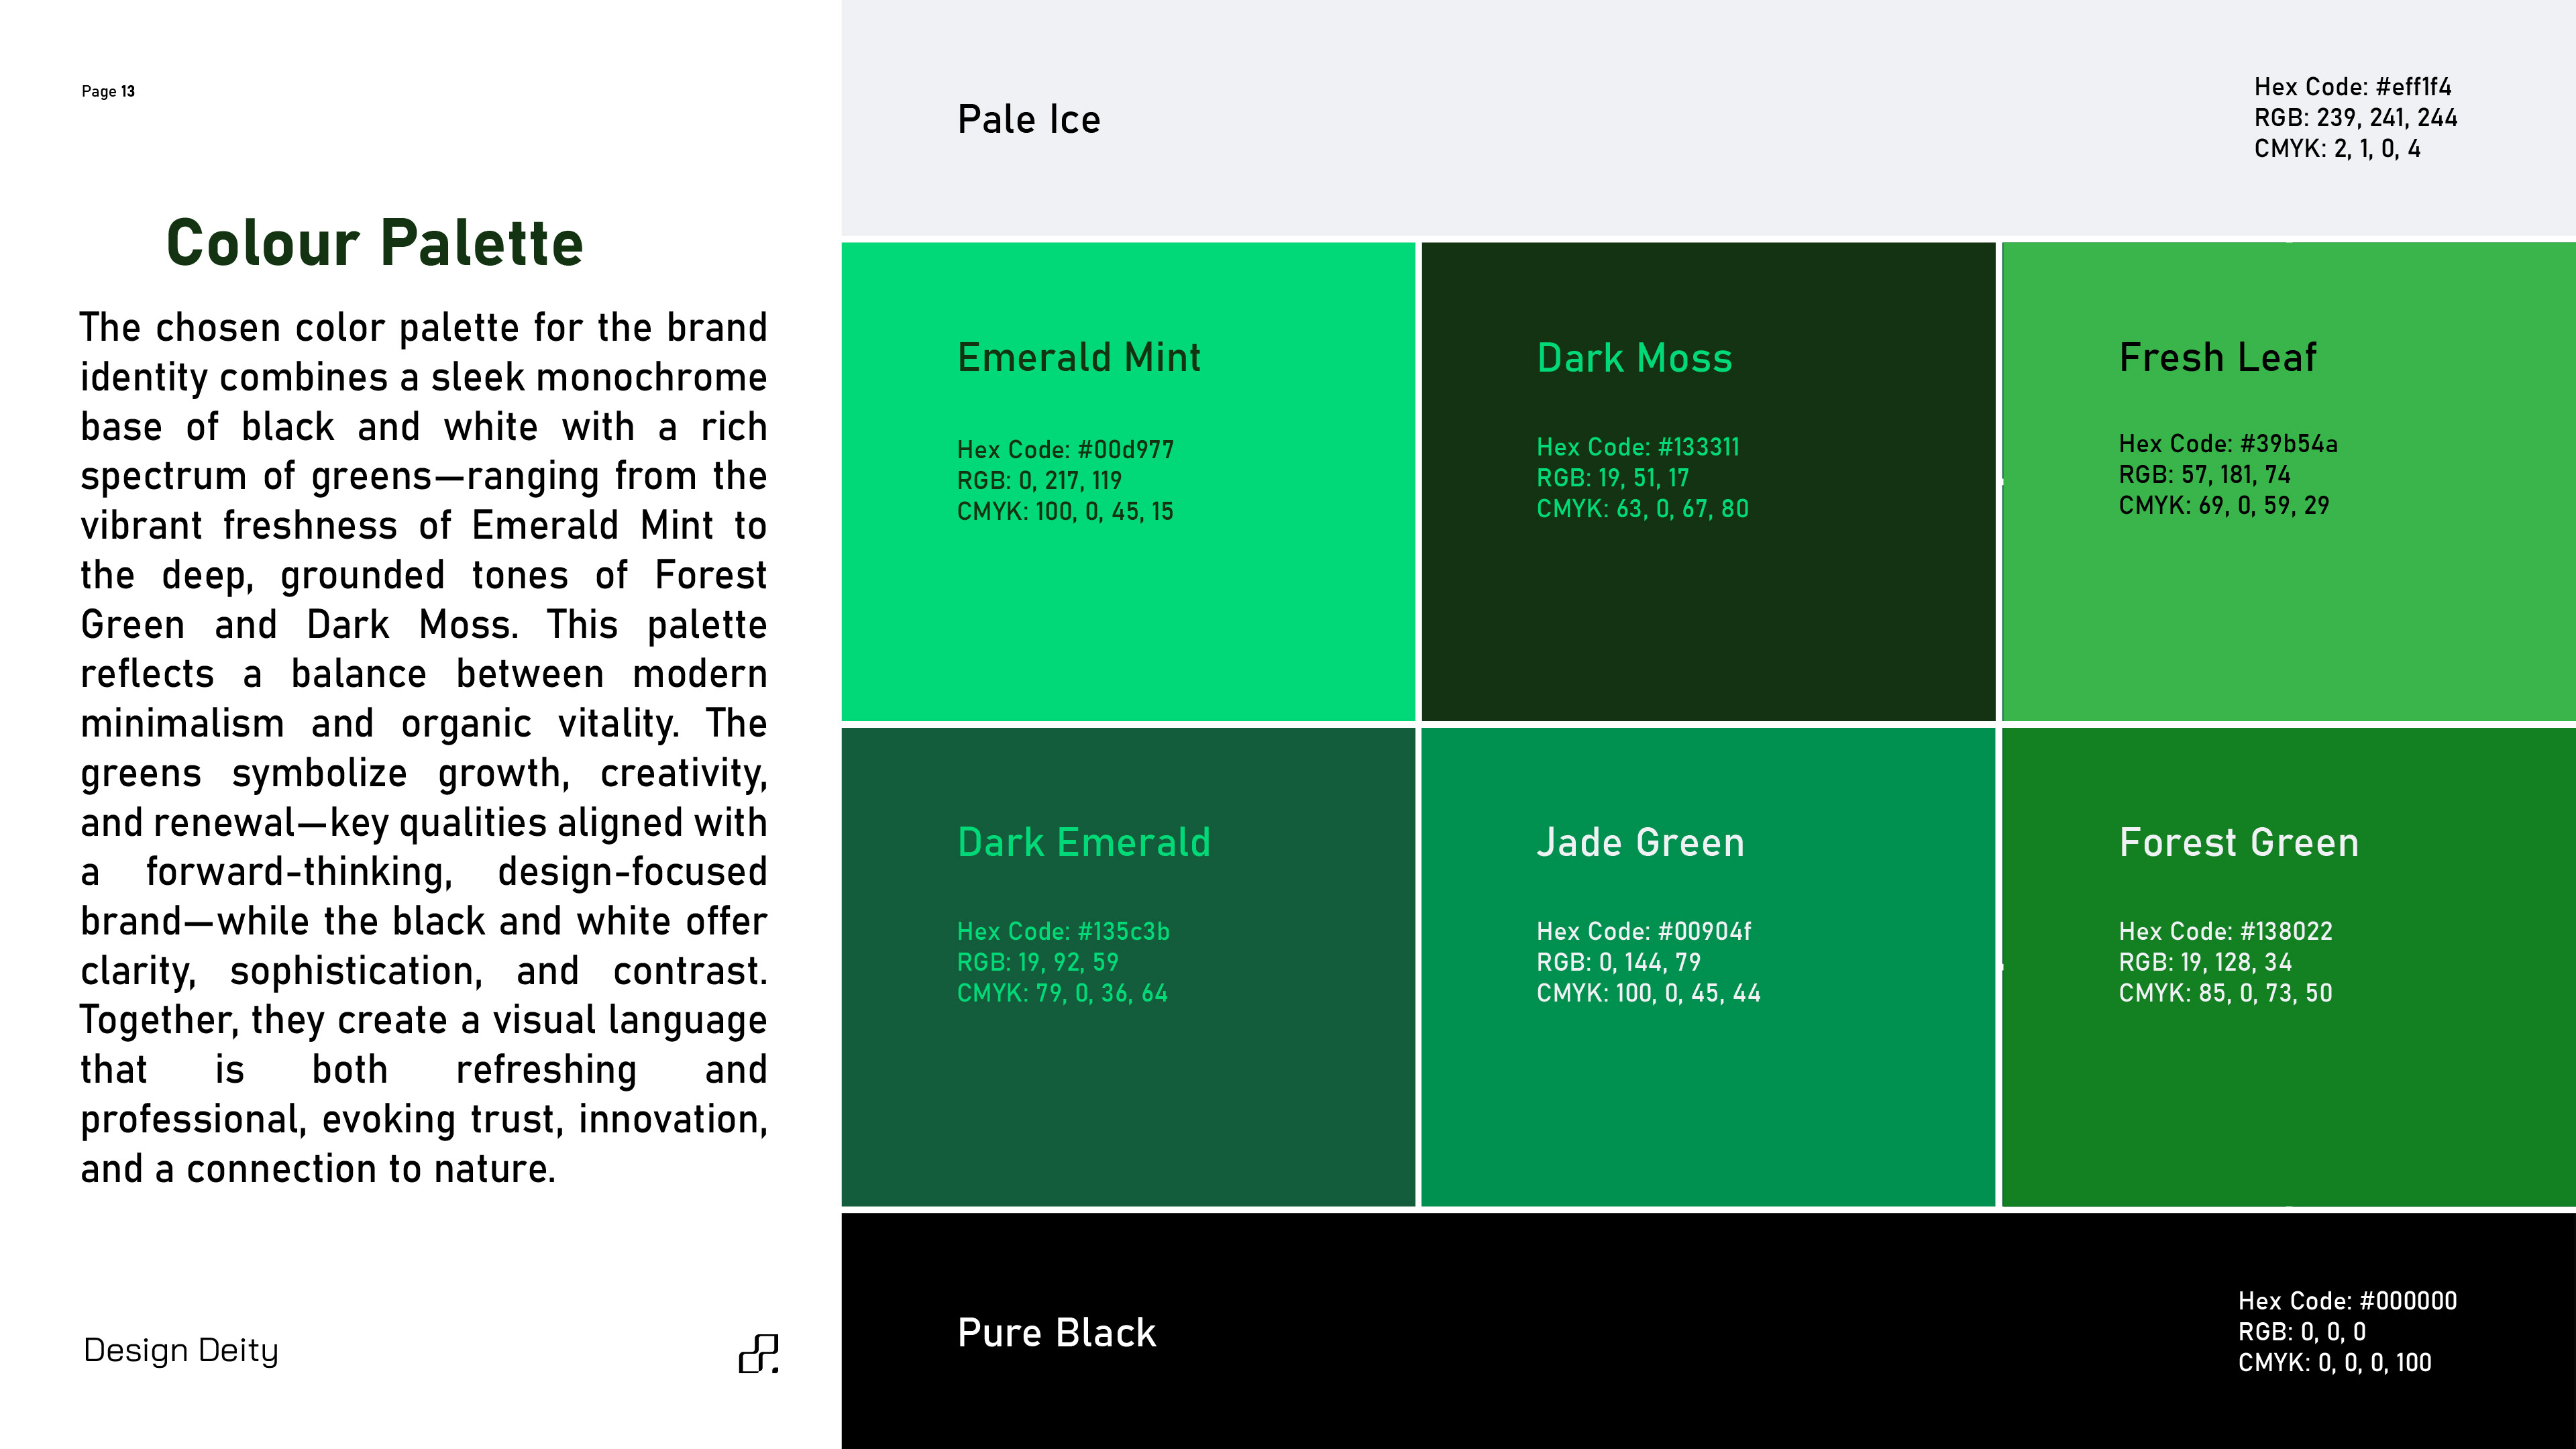Image resolution: width=2576 pixels, height=1449 pixels.
Task: Click the Page 13 label
Action: pyautogui.click(x=108, y=91)
